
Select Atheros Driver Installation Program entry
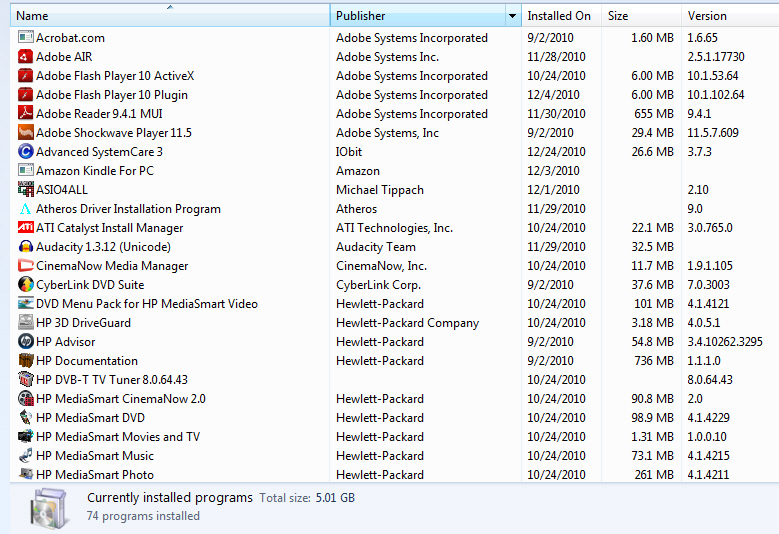pos(128,209)
